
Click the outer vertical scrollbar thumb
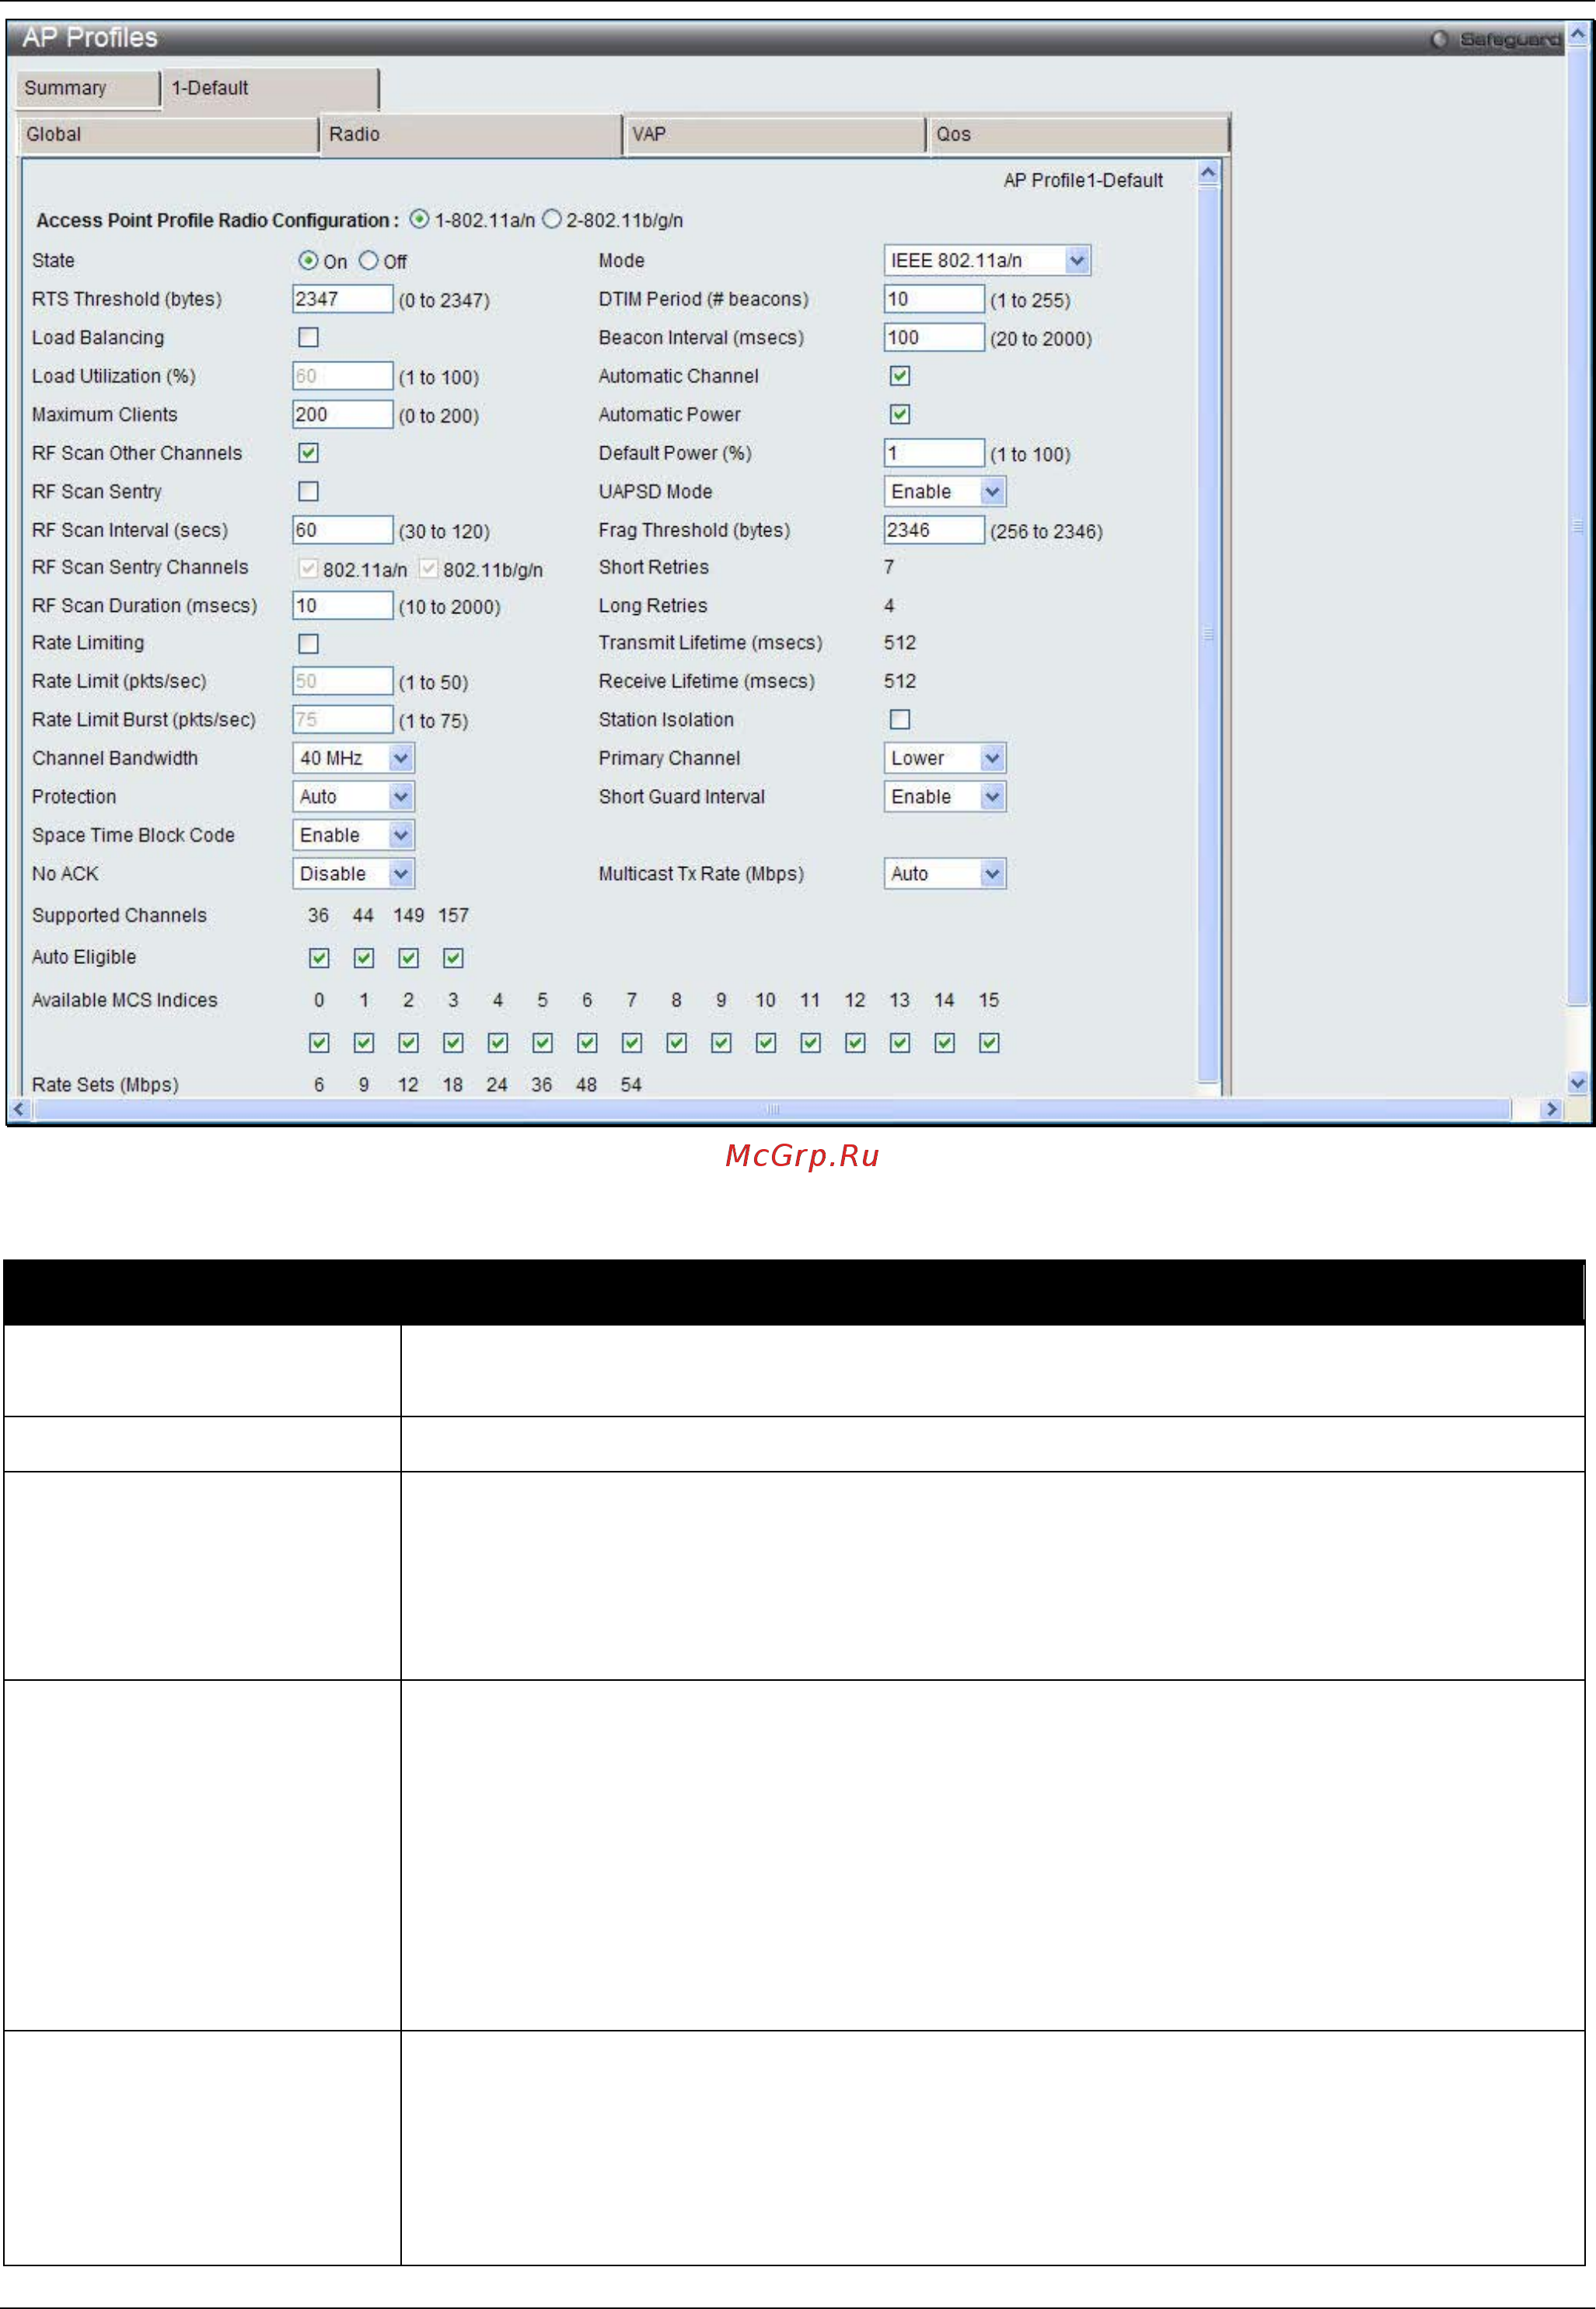pyautogui.click(x=1577, y=527)
